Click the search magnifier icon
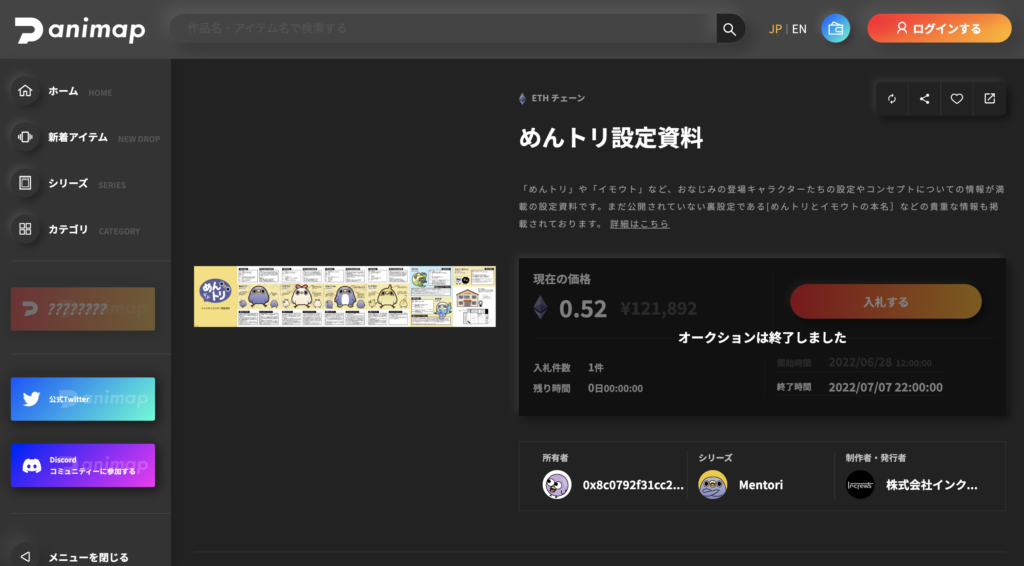 coord(729,29)
